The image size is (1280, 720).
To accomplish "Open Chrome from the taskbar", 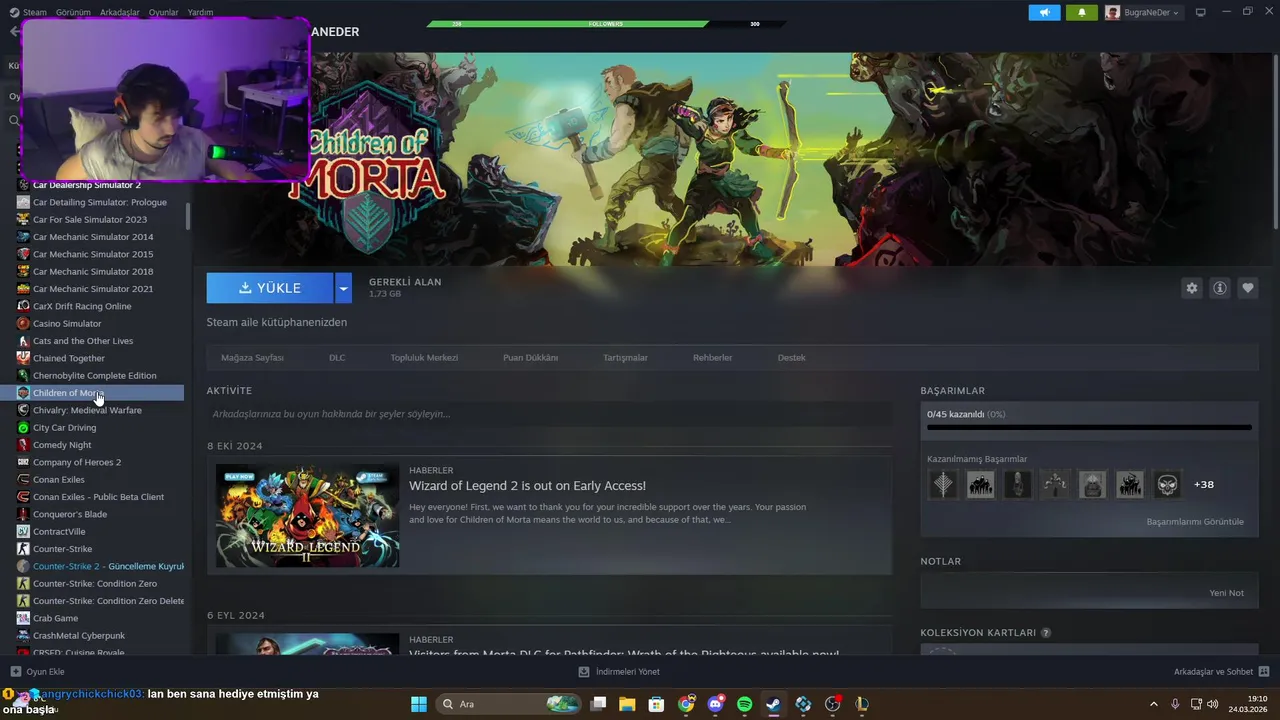I will (686, 704).
